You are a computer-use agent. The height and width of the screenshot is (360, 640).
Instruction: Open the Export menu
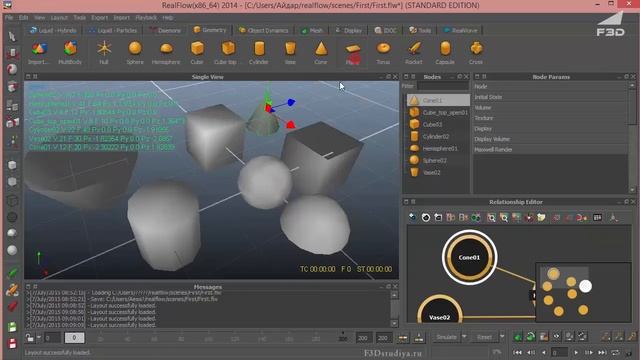click(x=100, y=18)
